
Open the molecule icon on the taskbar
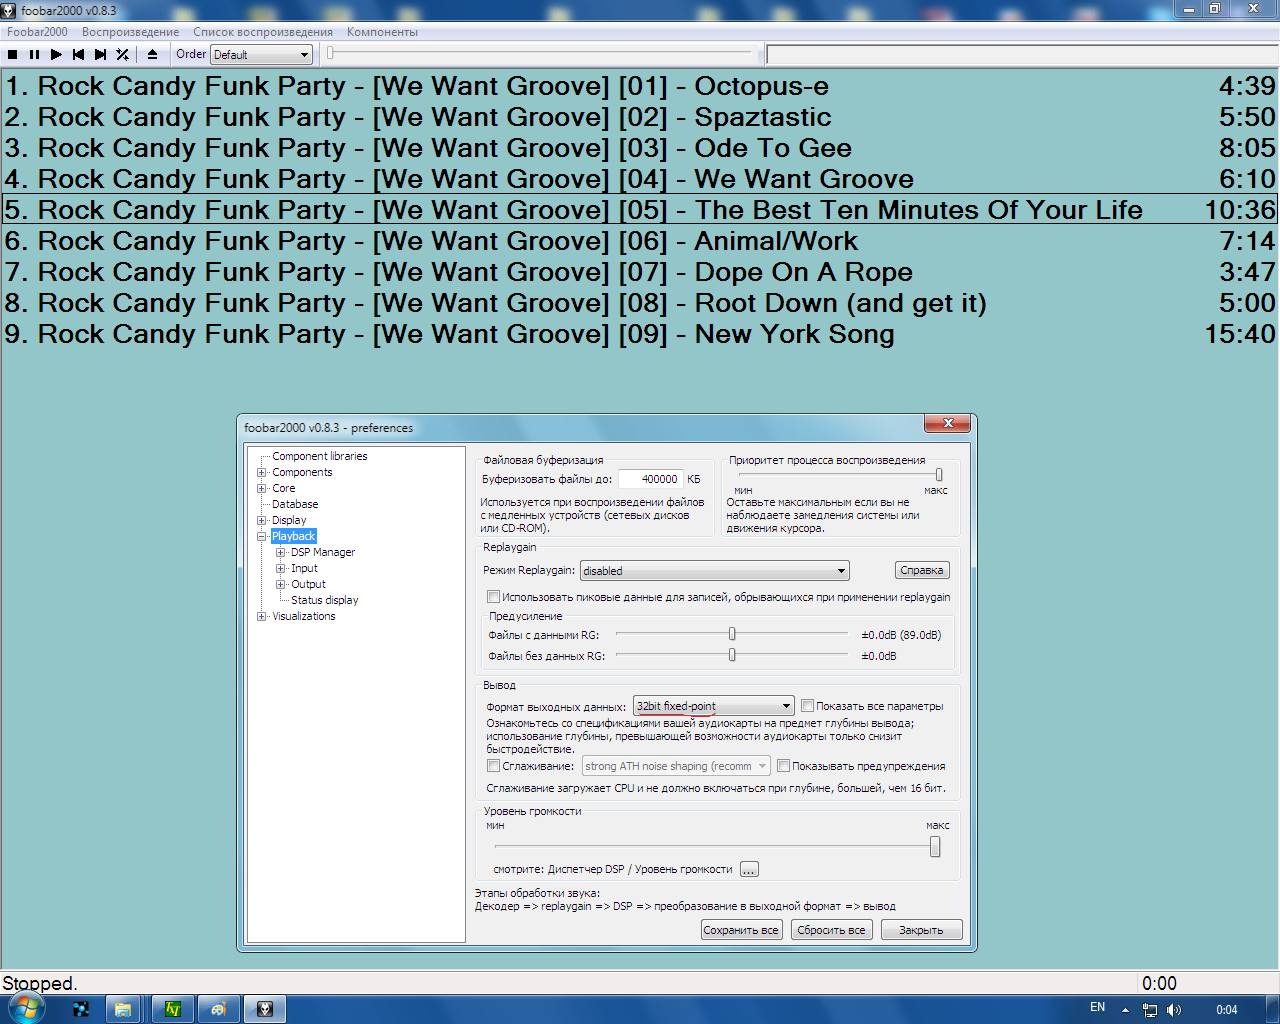(81, 1010)
